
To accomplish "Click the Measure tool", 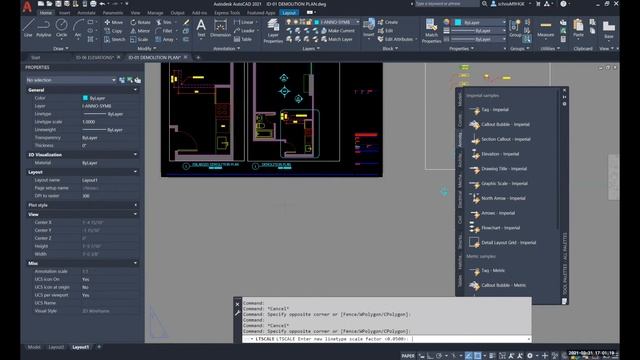I will (x=546, y=28).
